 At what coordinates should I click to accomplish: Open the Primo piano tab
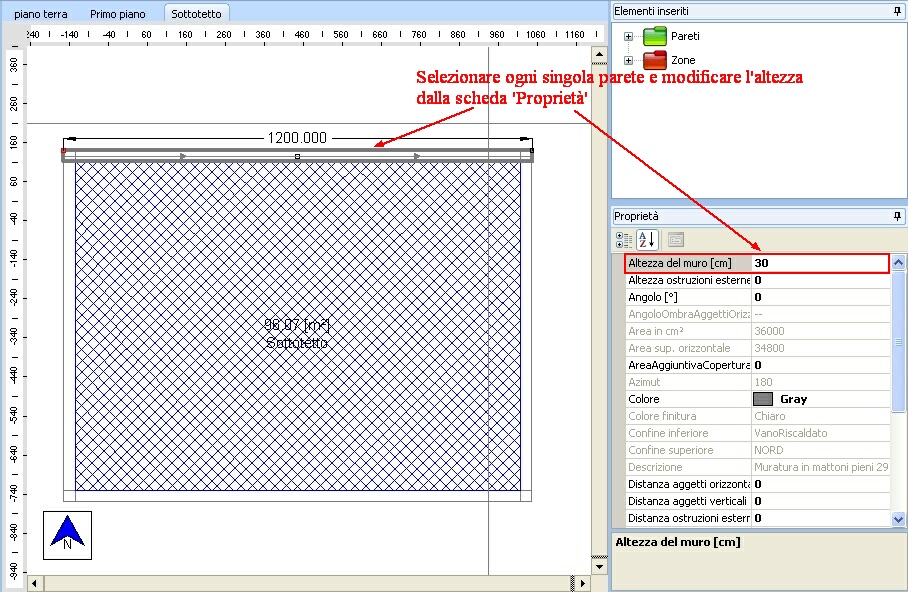(x=117, y=15)
